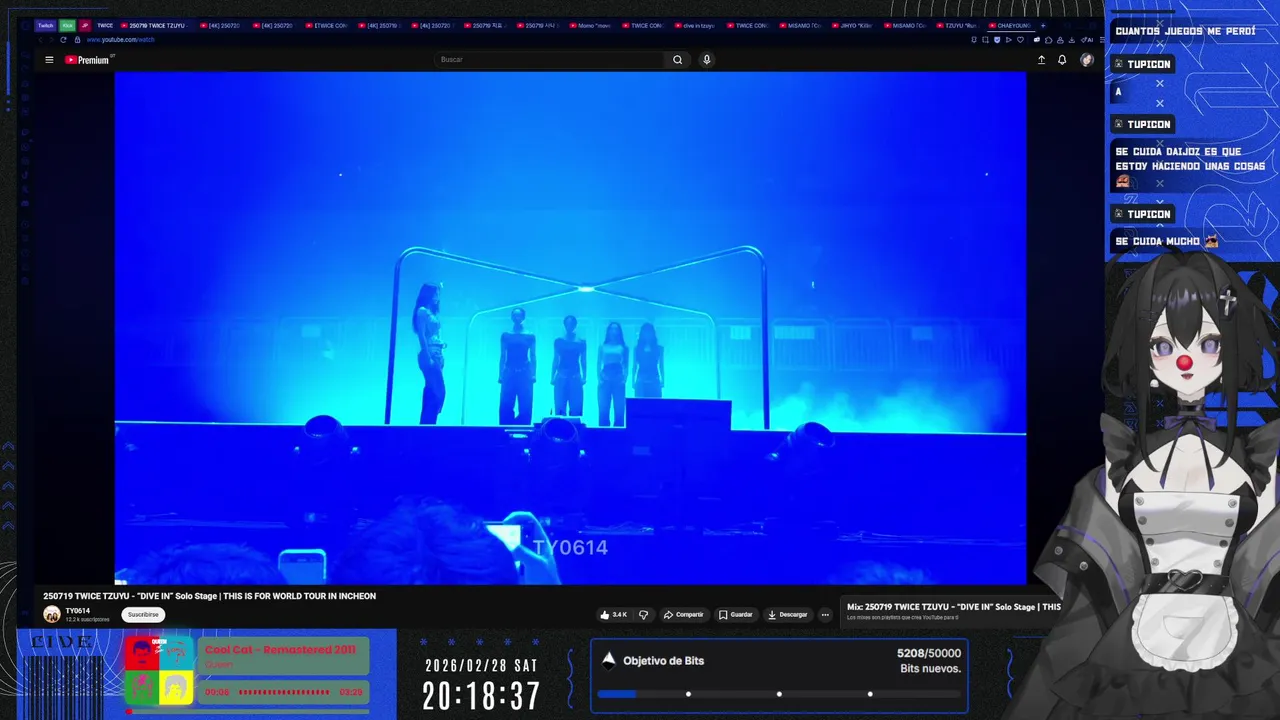Start voice search with the microphone
Viewport: 1280px width, 720px height.
tap(706, 59)
